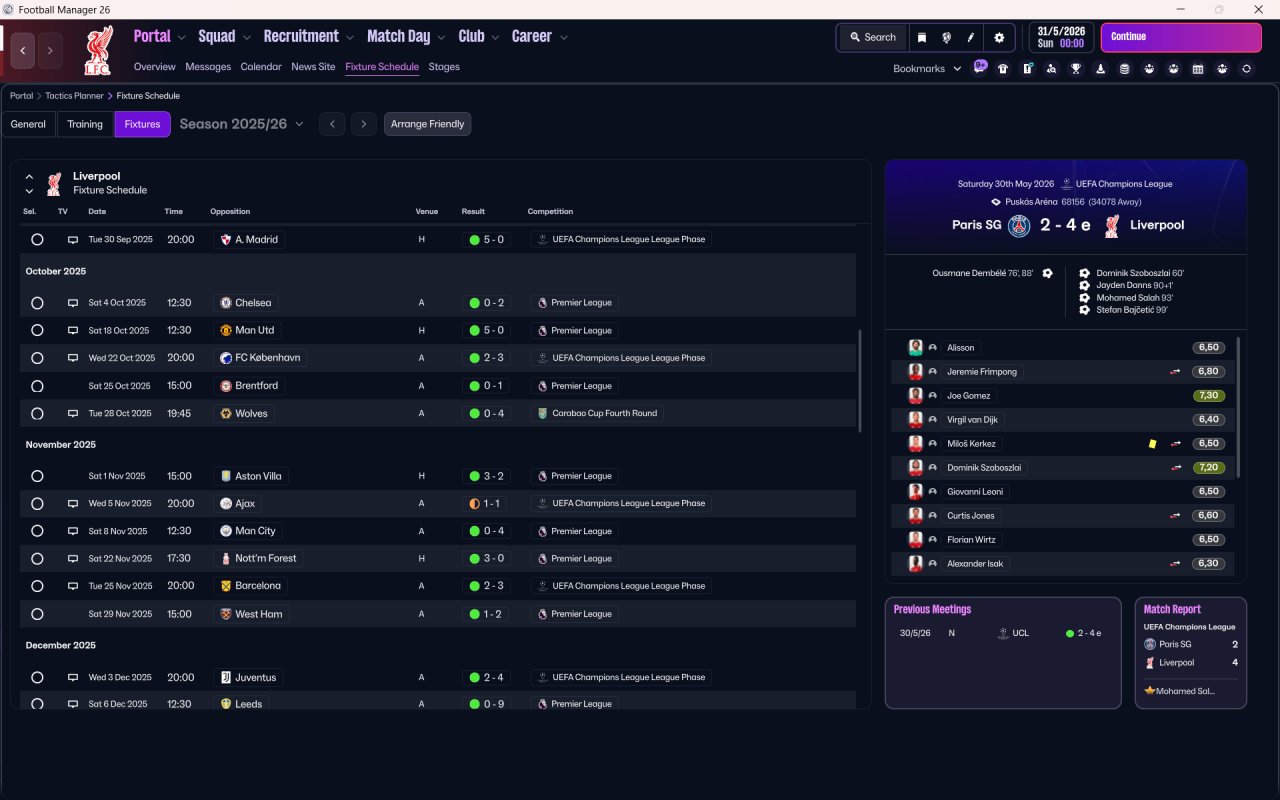The width and height of the screenshot is (1280, 800).
Task: Click the training cone icon in bookmarks bar
Action: coord(1100,69)
